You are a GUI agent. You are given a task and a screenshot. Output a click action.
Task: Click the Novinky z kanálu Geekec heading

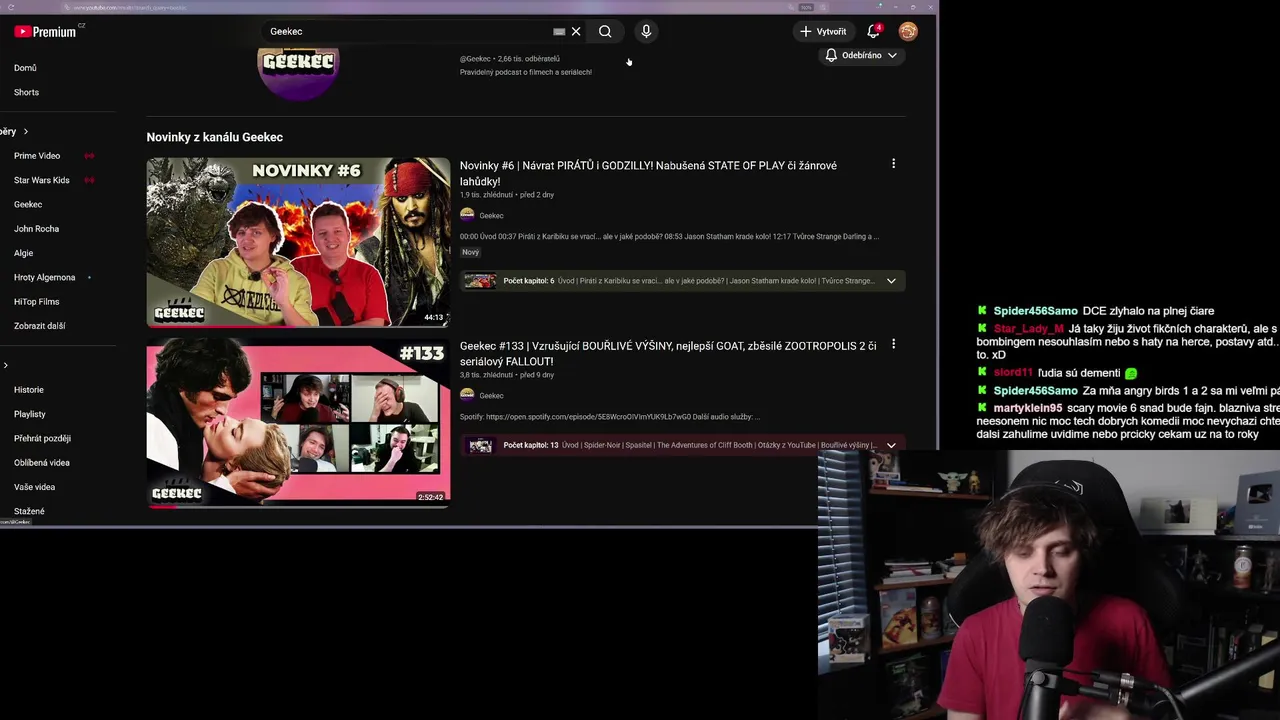click(x=214, y=137)
